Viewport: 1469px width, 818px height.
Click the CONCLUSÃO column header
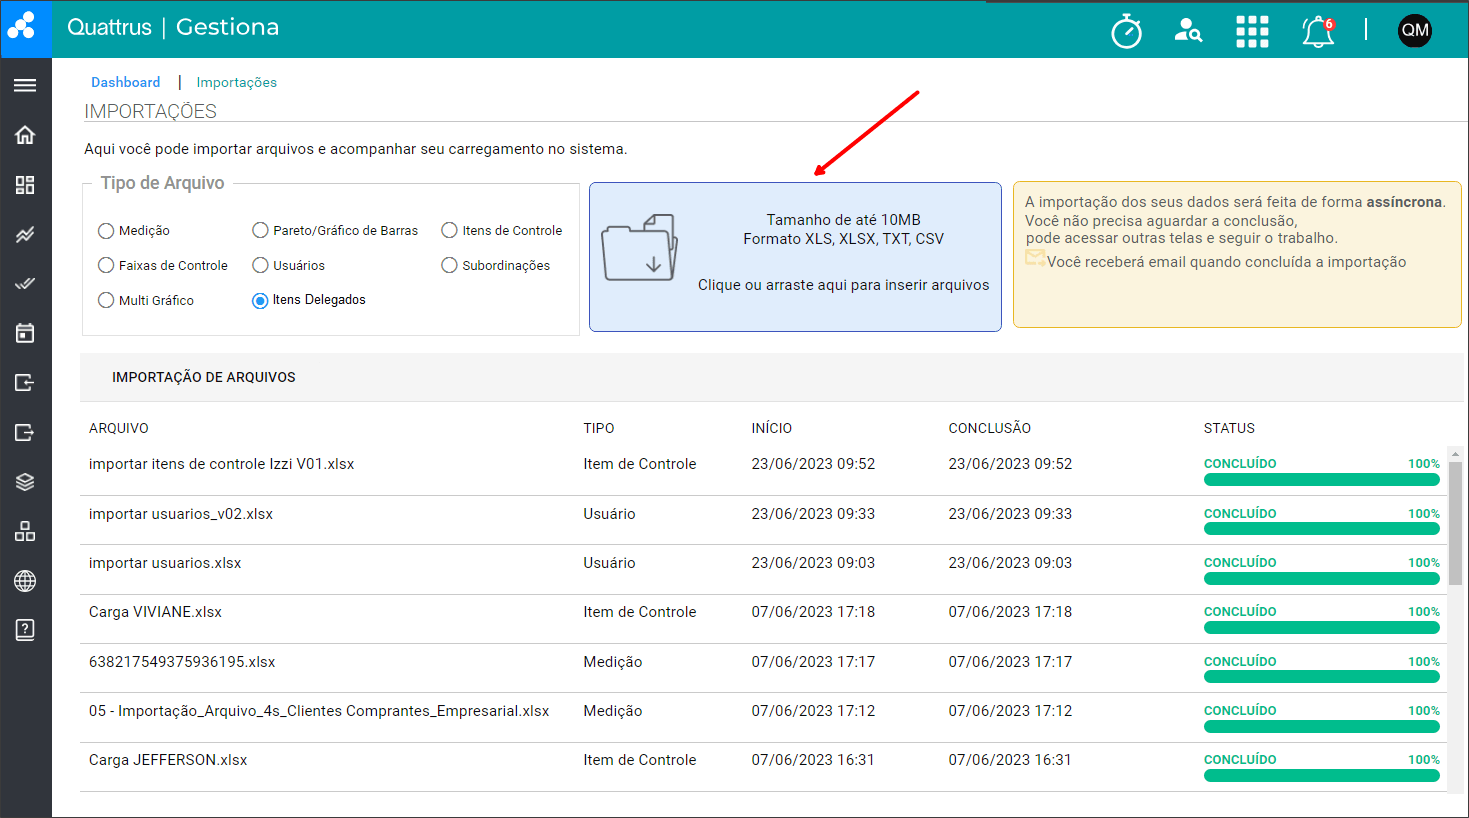coord(989,428)
